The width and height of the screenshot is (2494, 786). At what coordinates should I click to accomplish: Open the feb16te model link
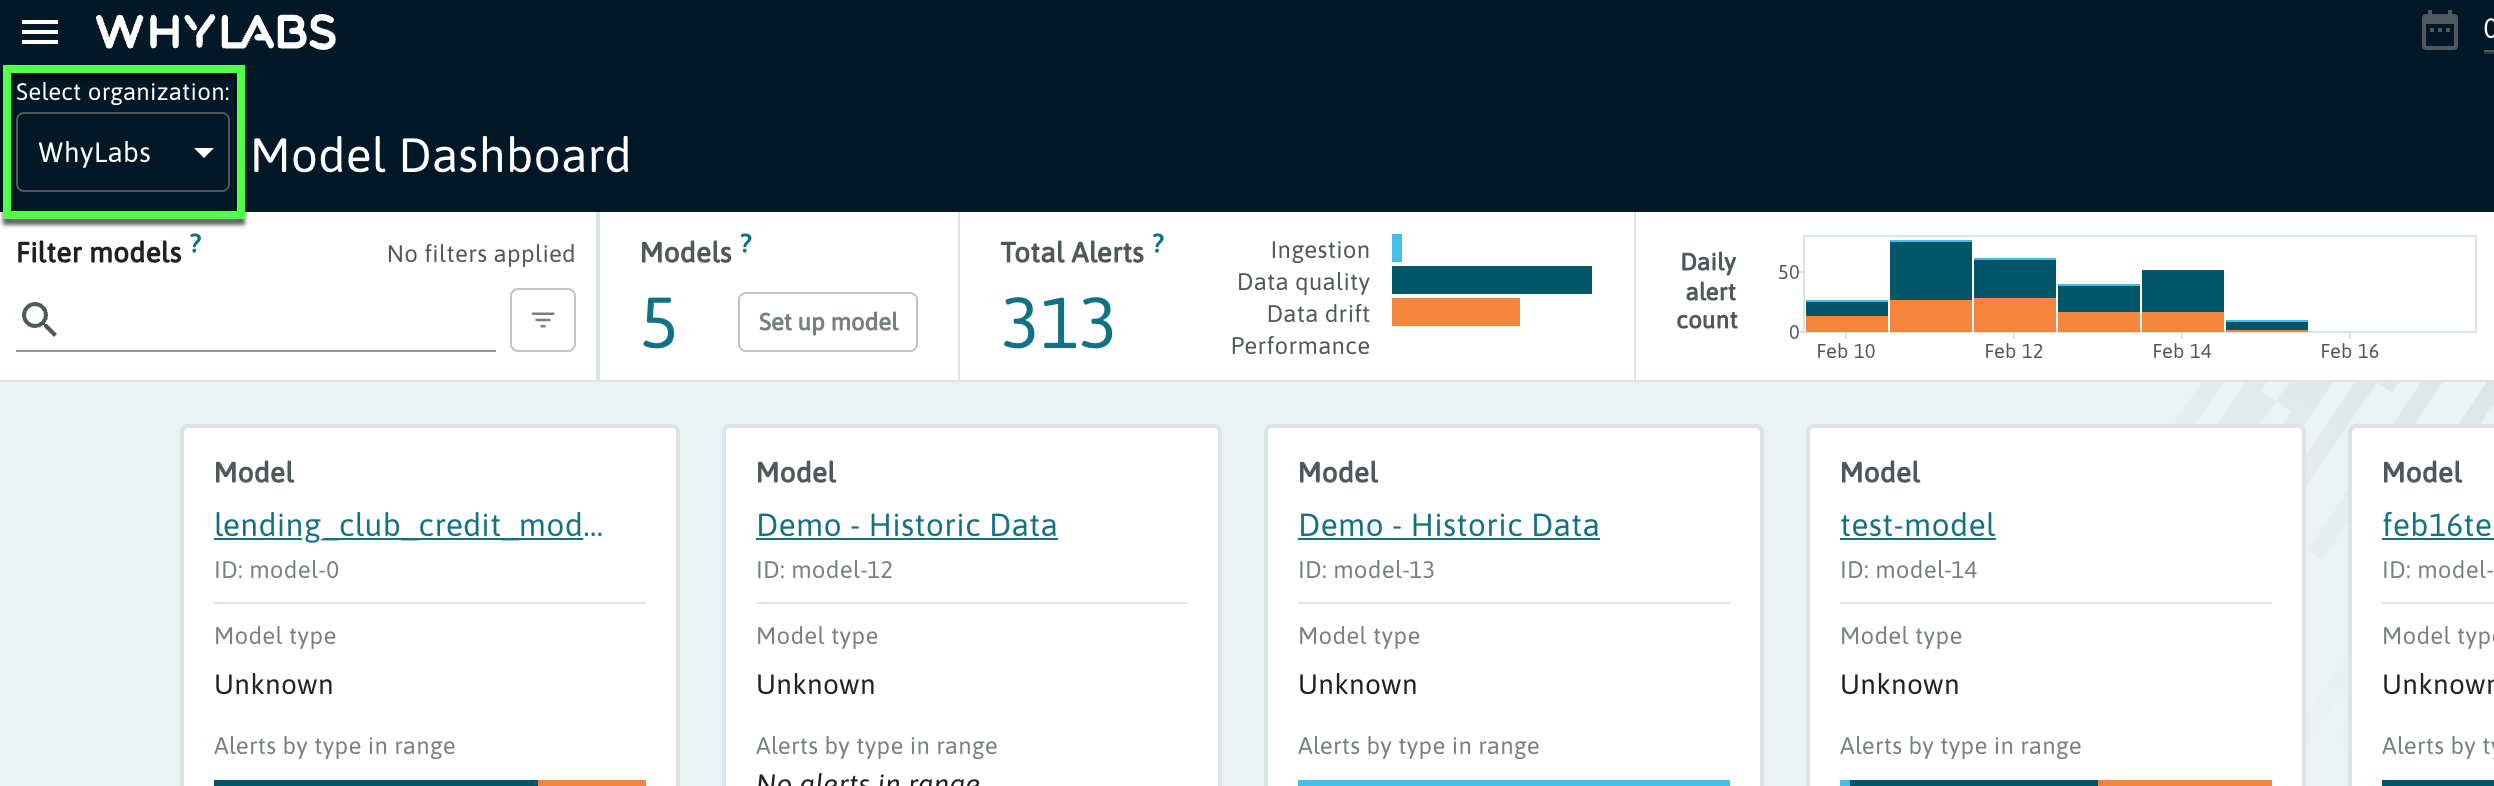[2436, 525]
